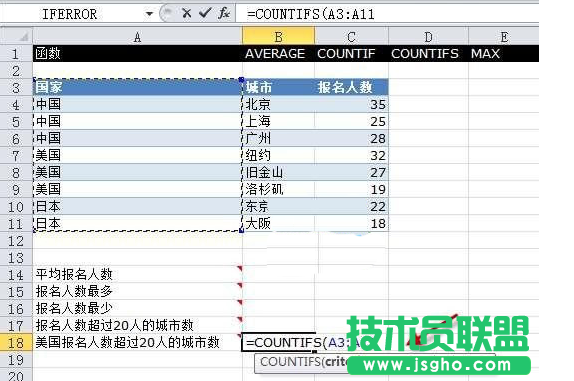Click the 报名人数超过20人的城市数 cell in row 17

point(137,325)
